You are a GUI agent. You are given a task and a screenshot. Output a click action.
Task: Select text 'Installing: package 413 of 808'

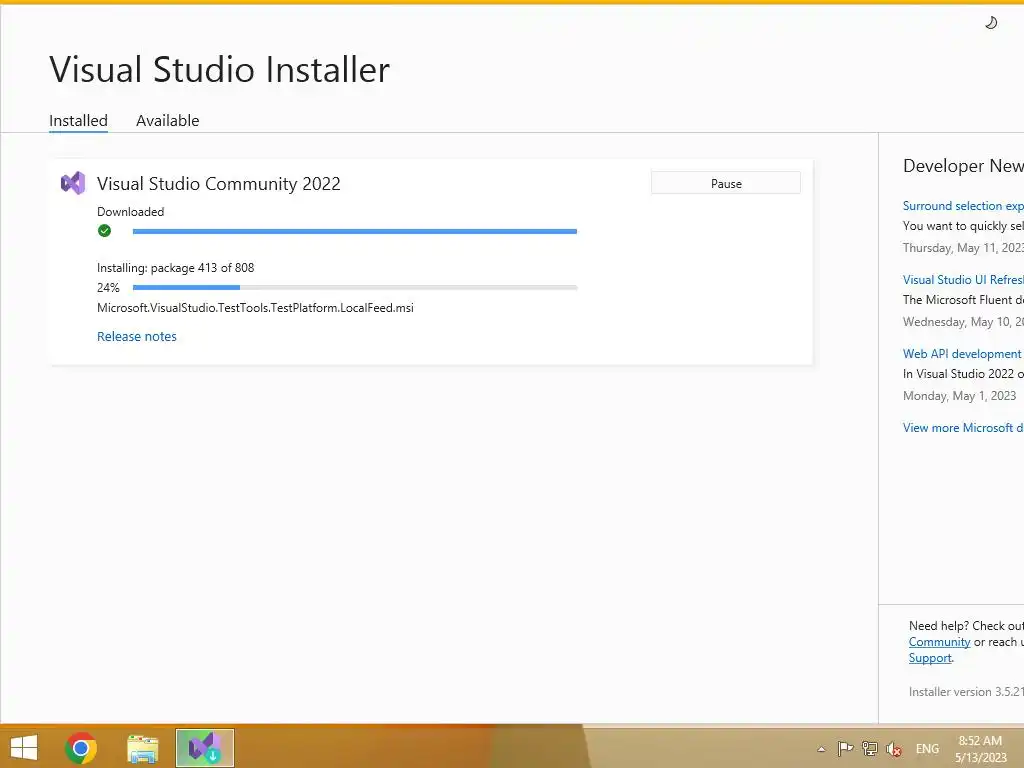[x=176, y=268]
